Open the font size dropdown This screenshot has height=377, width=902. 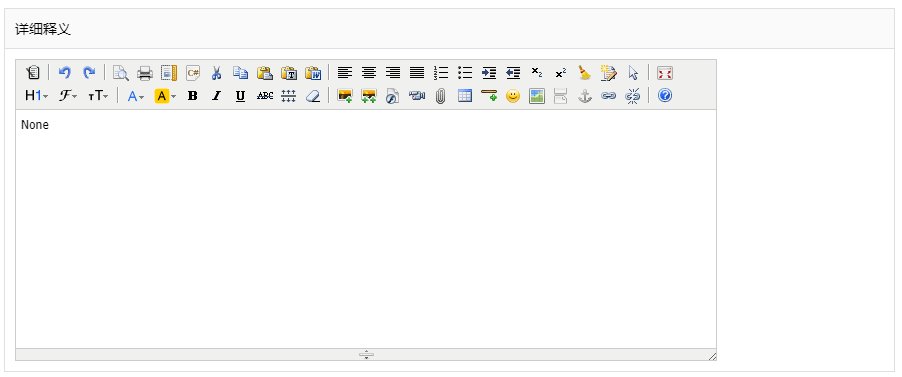point(98,96)
